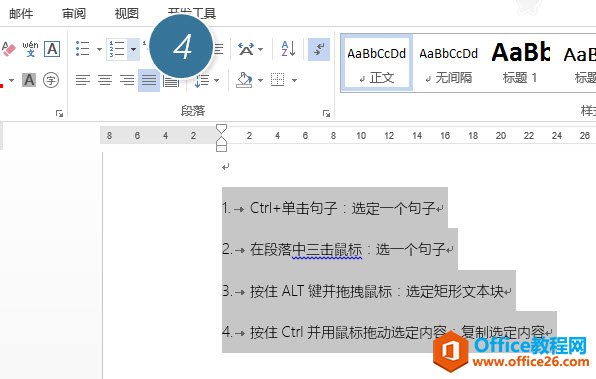
Task: Click the line 'Ctrl+单击句子：选定一个句子'
Action: pyautogui.click(x=342, y=208)
